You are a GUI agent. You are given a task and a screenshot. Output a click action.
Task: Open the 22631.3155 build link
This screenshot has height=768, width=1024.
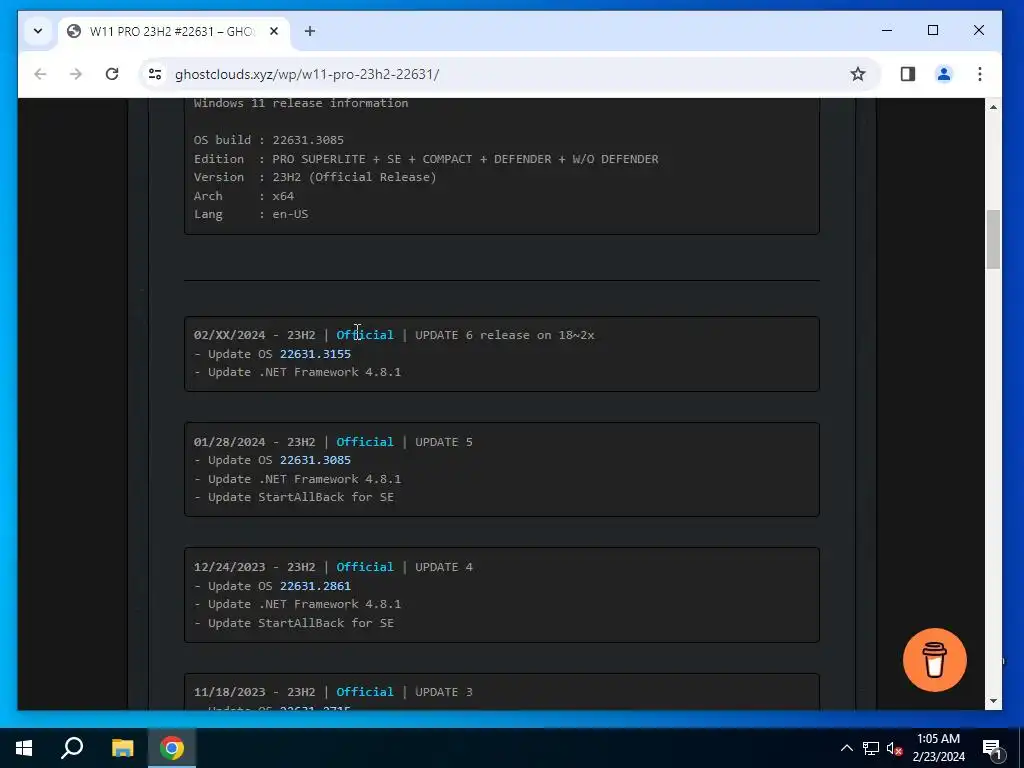coord(315,354)
